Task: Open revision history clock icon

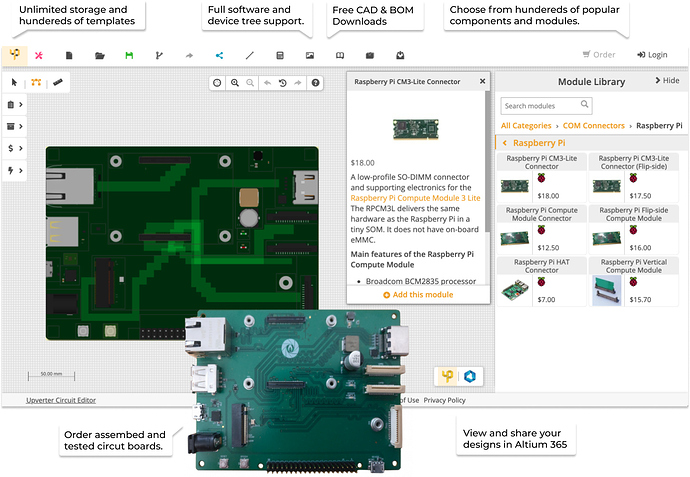Action: [x=283, y=83]
